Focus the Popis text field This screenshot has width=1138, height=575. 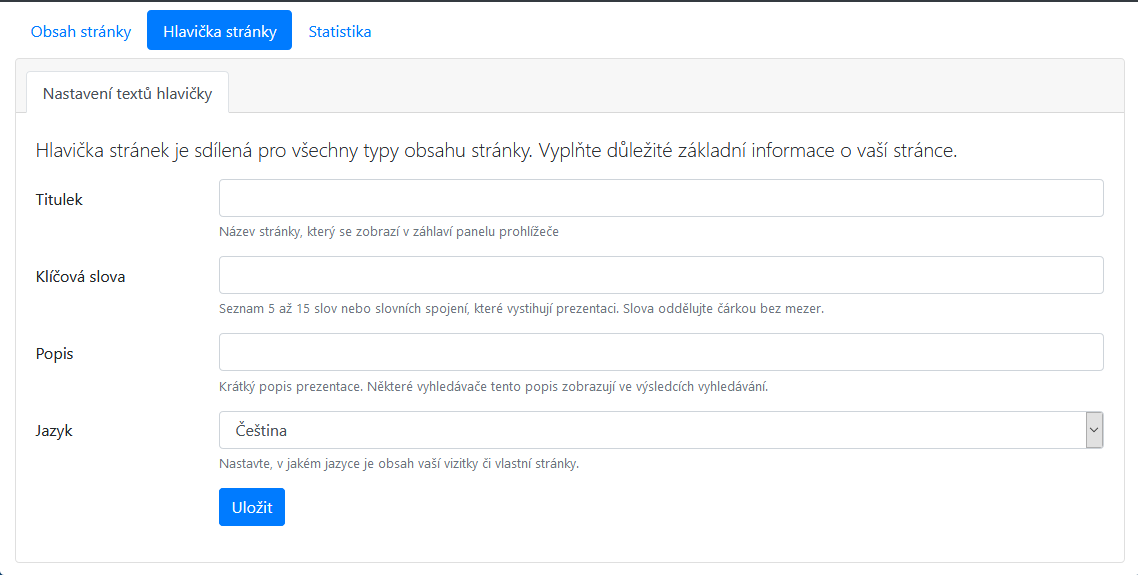tap(660, 352)
